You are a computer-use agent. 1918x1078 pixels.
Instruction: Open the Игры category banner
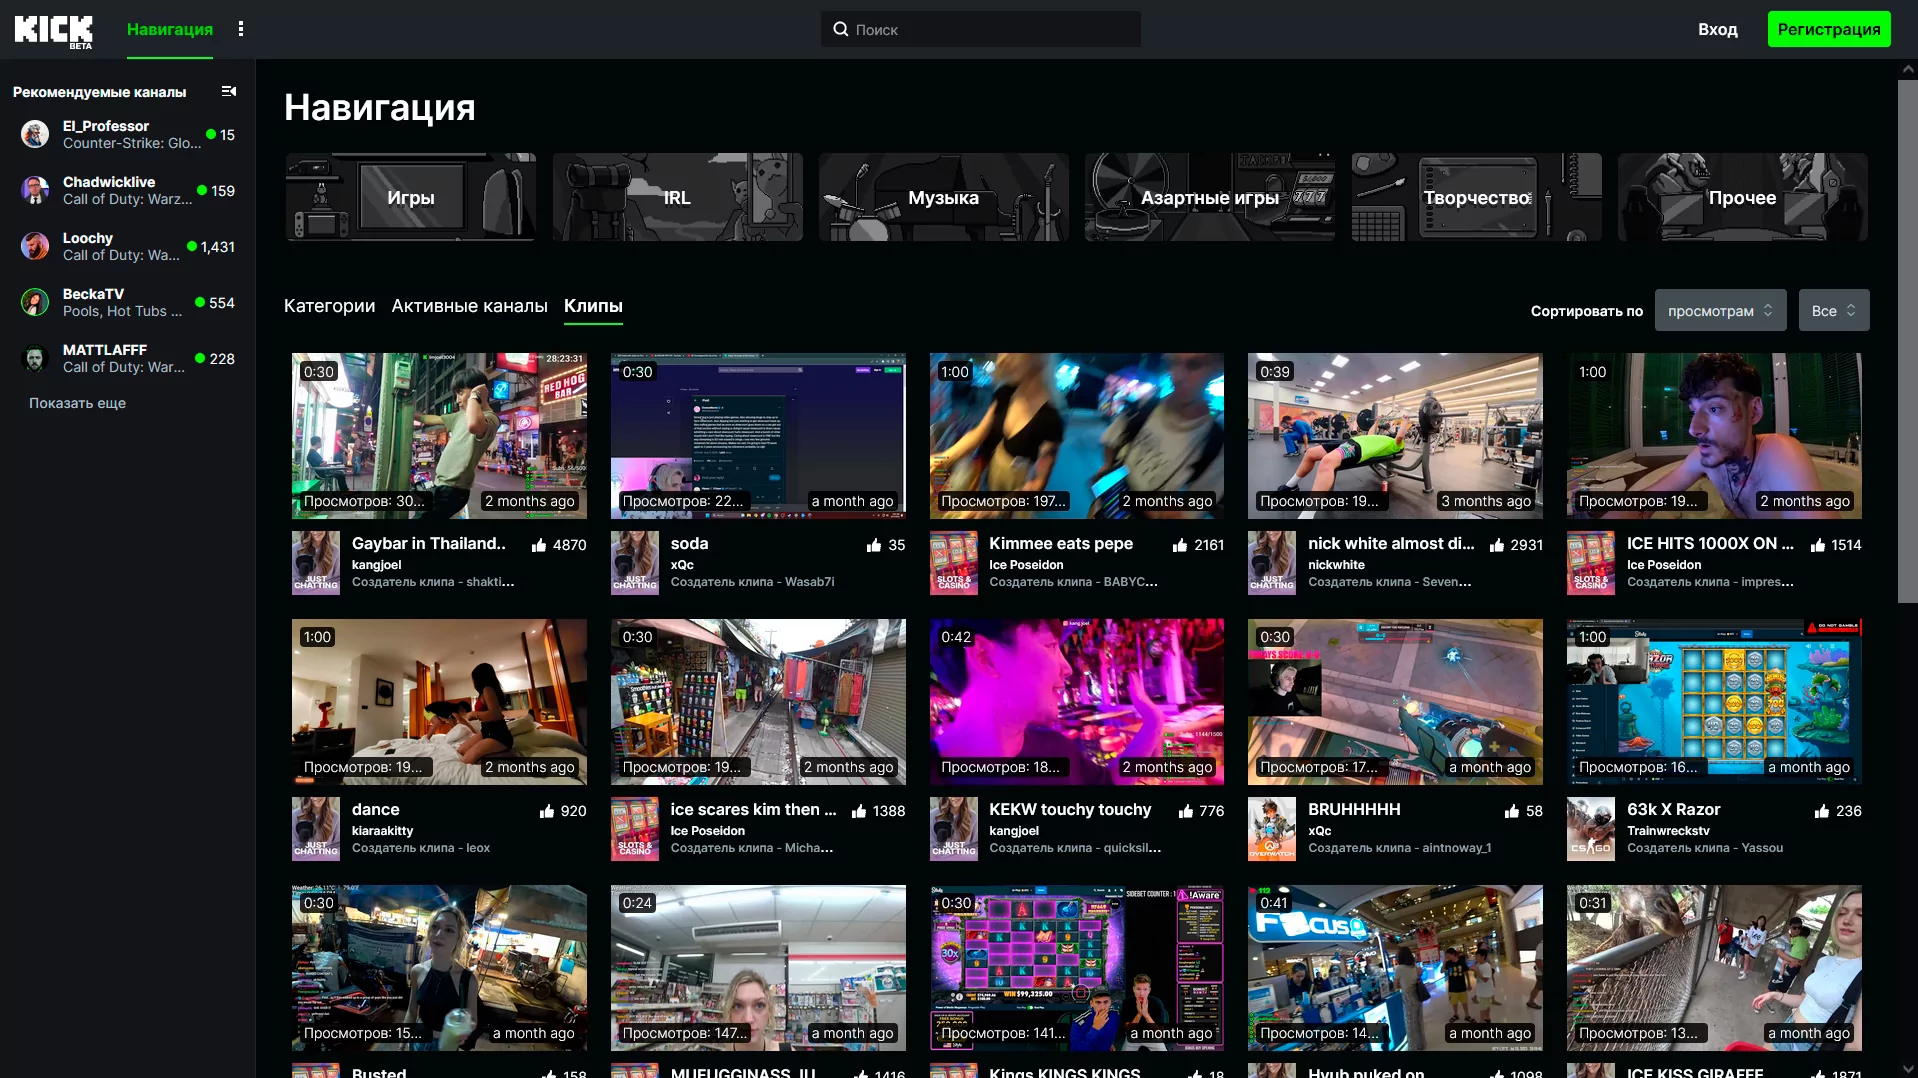coord(411,197)
